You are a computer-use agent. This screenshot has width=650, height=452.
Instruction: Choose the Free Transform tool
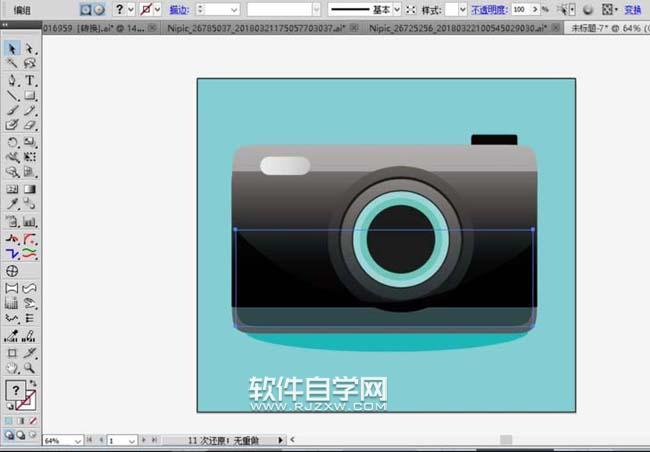29,157
